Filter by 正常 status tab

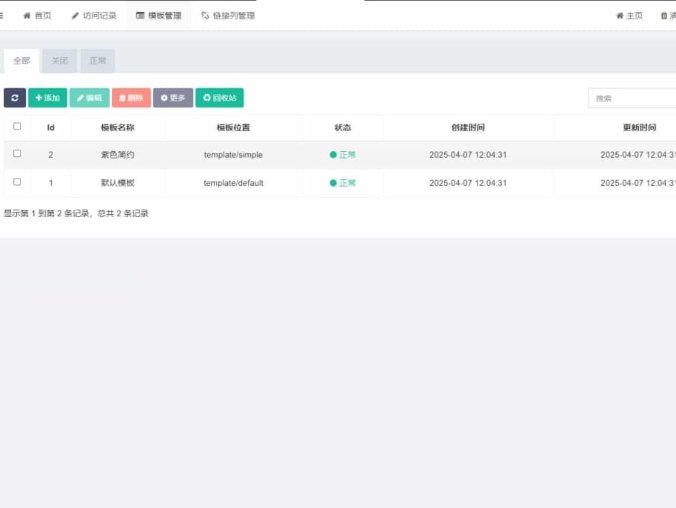pos(97,61)
